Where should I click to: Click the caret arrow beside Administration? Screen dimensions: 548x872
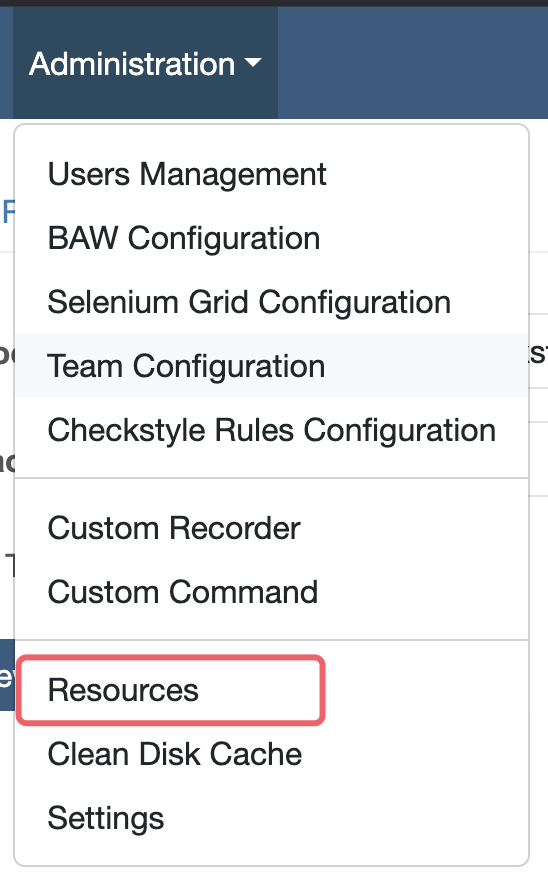pos(253,62)
